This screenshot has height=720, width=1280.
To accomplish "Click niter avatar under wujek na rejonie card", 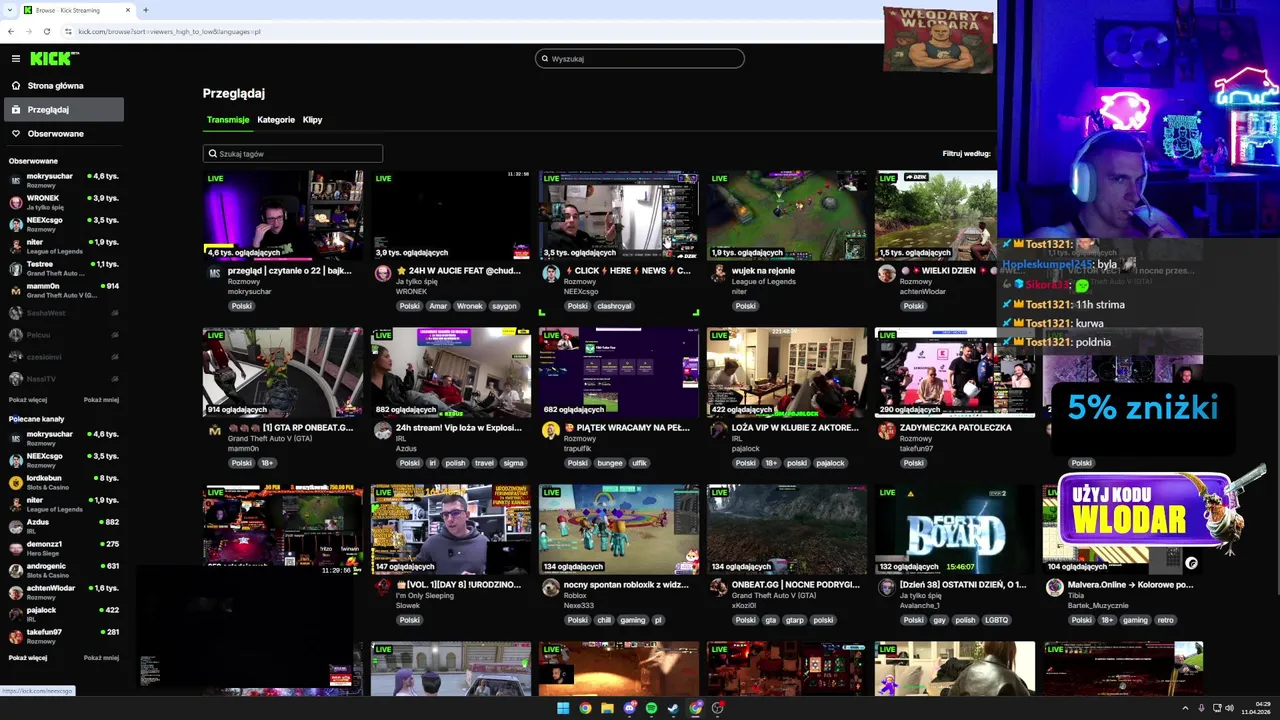I will (x=719, y=273).
